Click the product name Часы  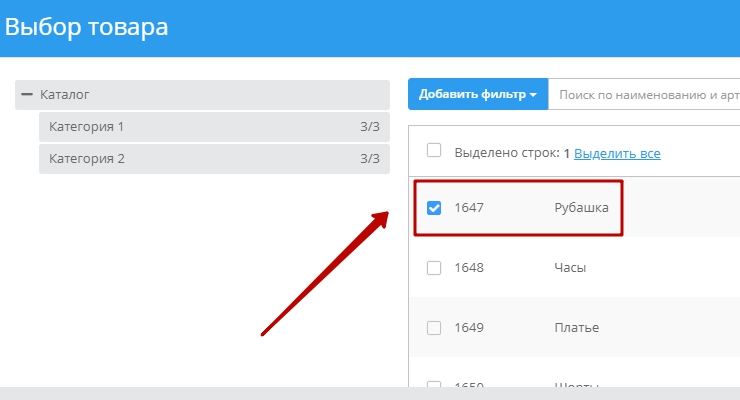570,268
